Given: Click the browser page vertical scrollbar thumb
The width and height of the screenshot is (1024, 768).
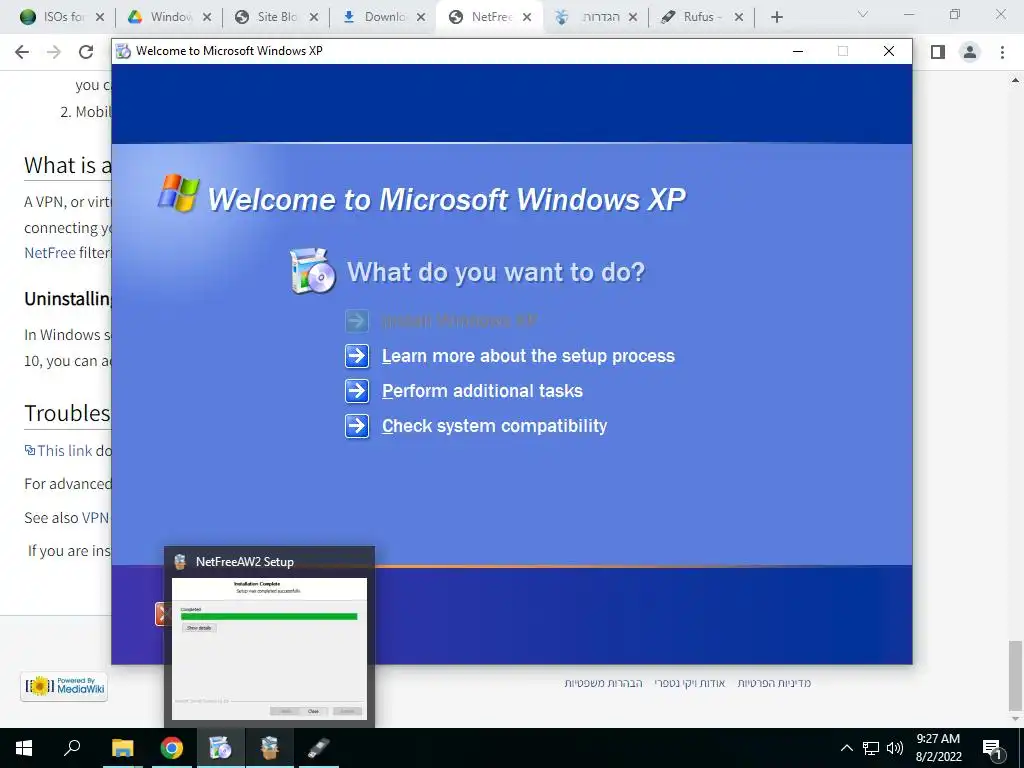Looking at the screenshot, I should [x=1015, y=674].
